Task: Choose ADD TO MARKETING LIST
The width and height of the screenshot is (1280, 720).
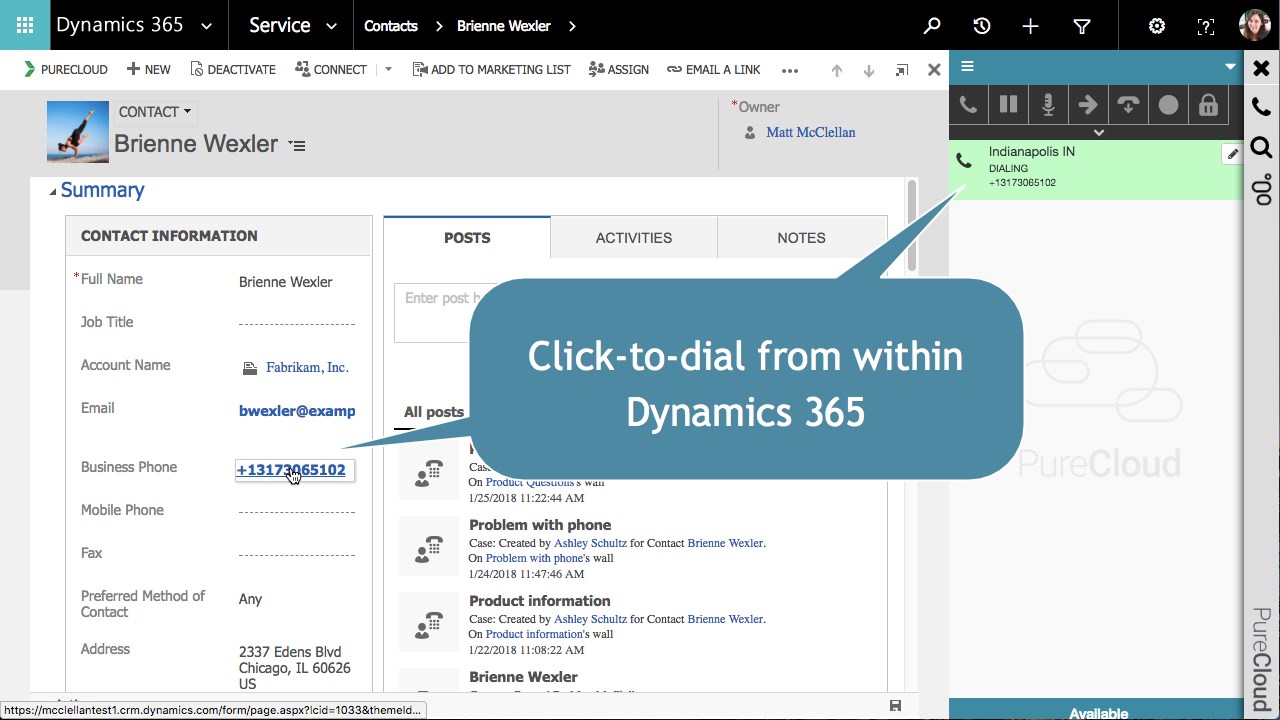Action: tap(492, 70)
